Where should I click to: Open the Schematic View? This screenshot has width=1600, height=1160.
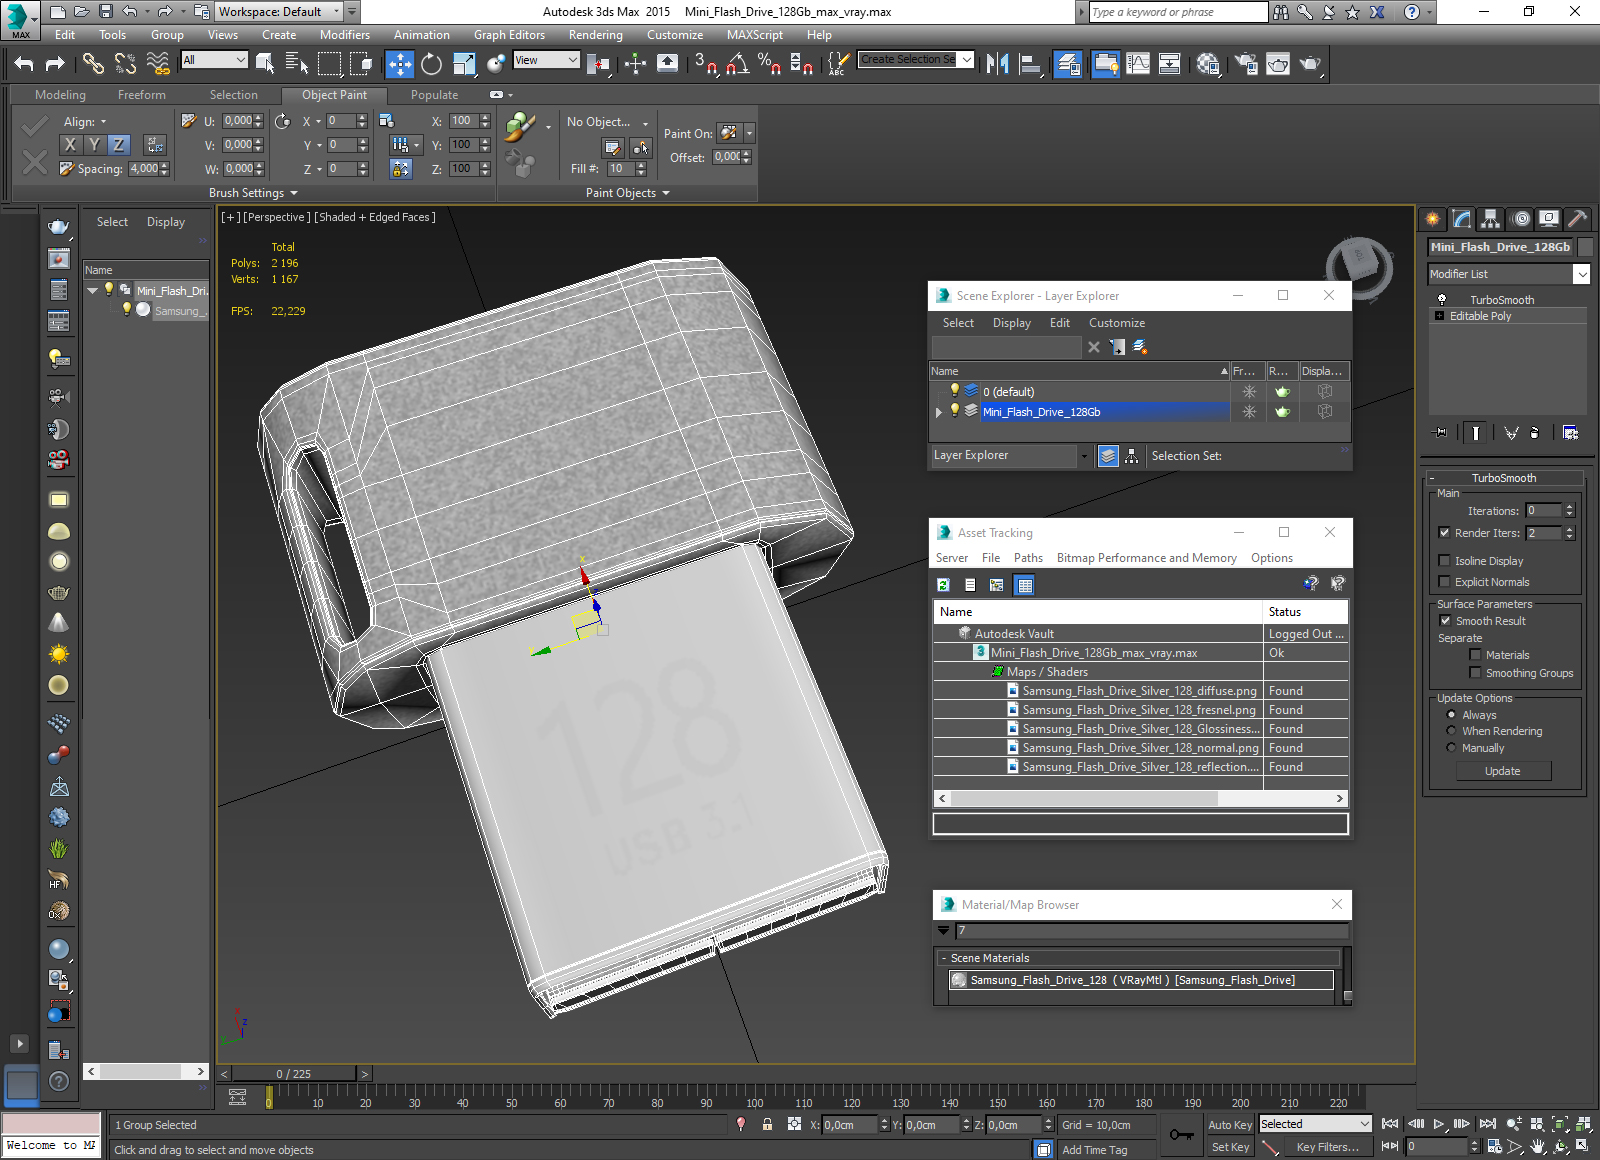(1170, 64)
